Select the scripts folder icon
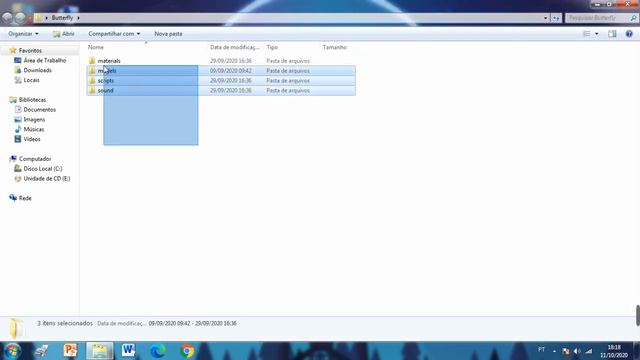 click(92, 80)
